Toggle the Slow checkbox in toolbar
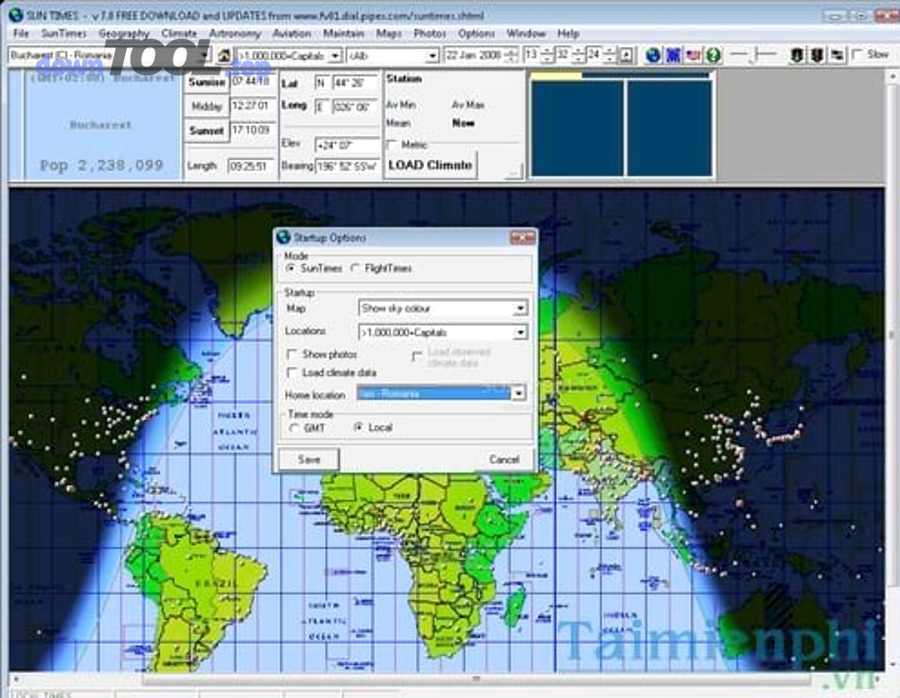The width and height of the screenshot is (900, 698). click(858, 55)
